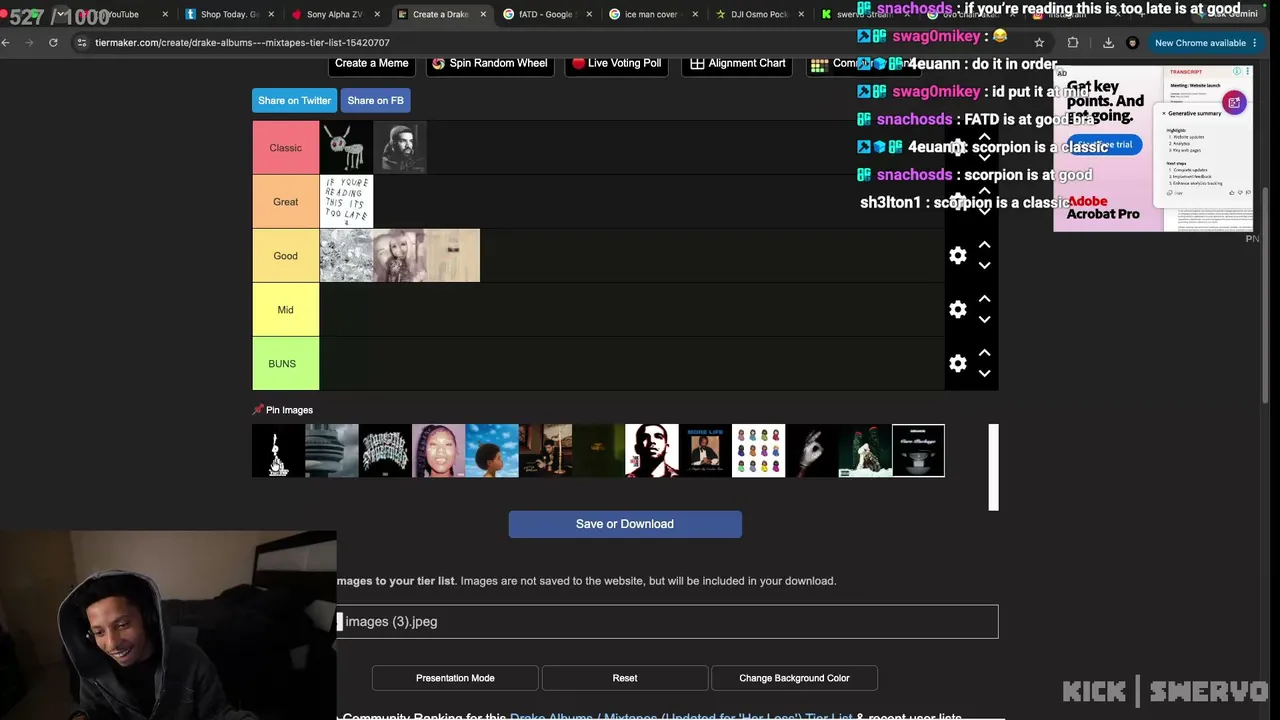
Task: Click the images (3).jpeg file input
Action: pos(667,622)
